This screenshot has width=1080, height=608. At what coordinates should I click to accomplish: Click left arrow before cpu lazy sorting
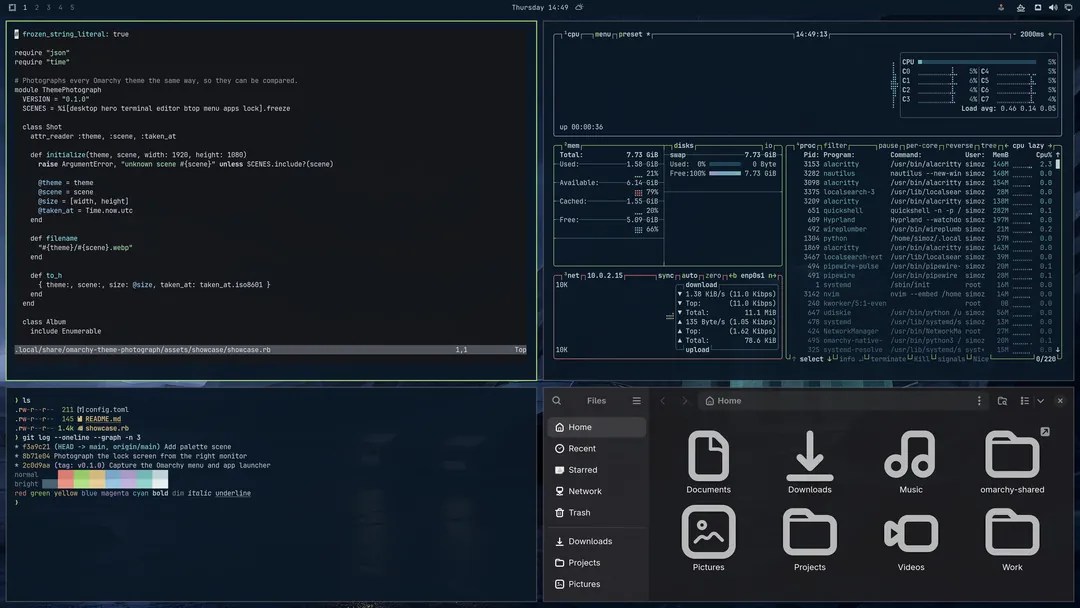click(1006, 146)
